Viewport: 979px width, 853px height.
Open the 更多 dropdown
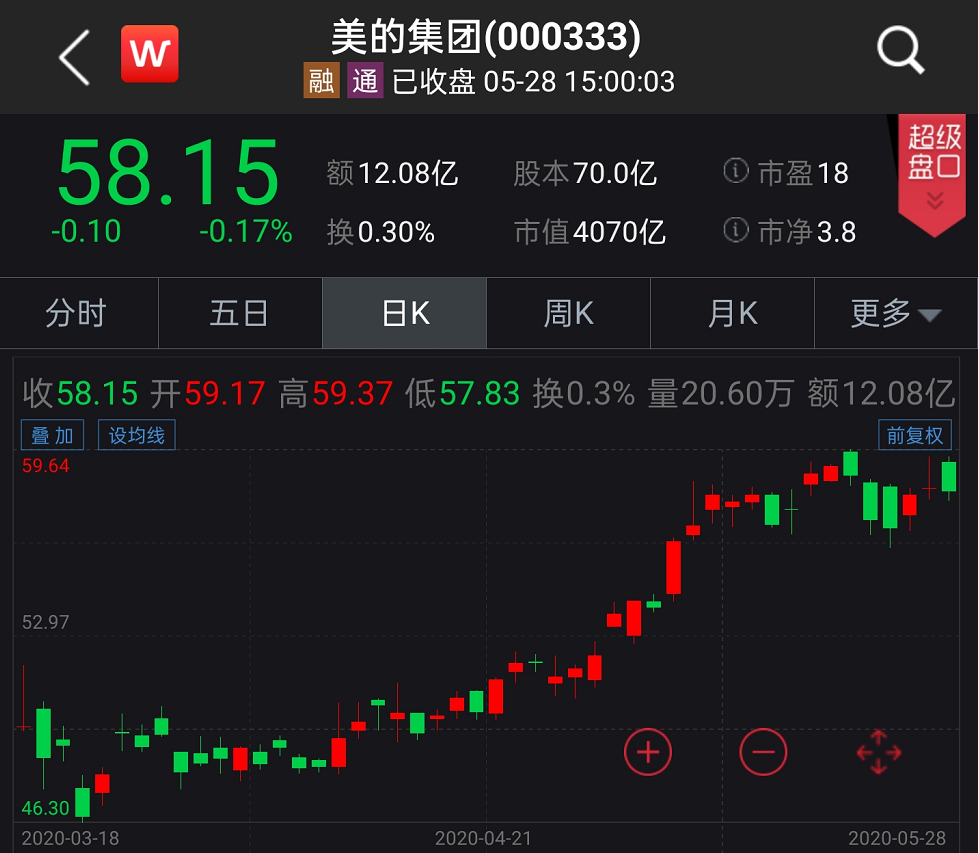point(896,313)
